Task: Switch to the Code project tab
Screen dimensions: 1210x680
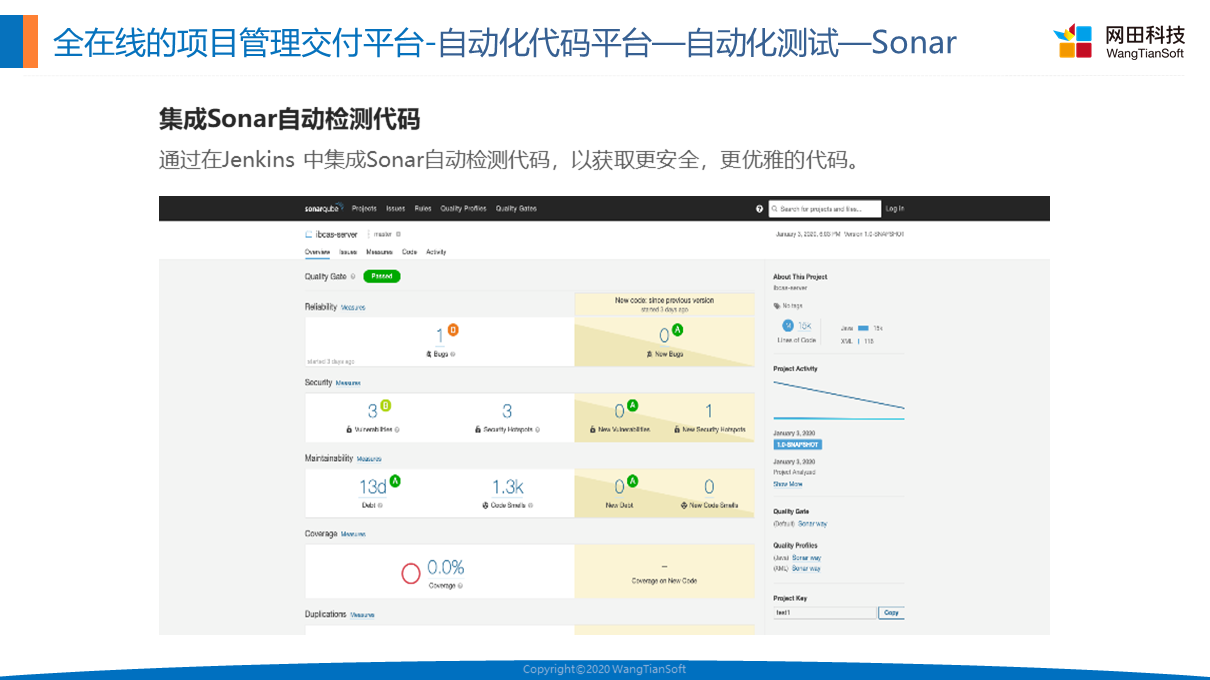Action: (409, 252)
